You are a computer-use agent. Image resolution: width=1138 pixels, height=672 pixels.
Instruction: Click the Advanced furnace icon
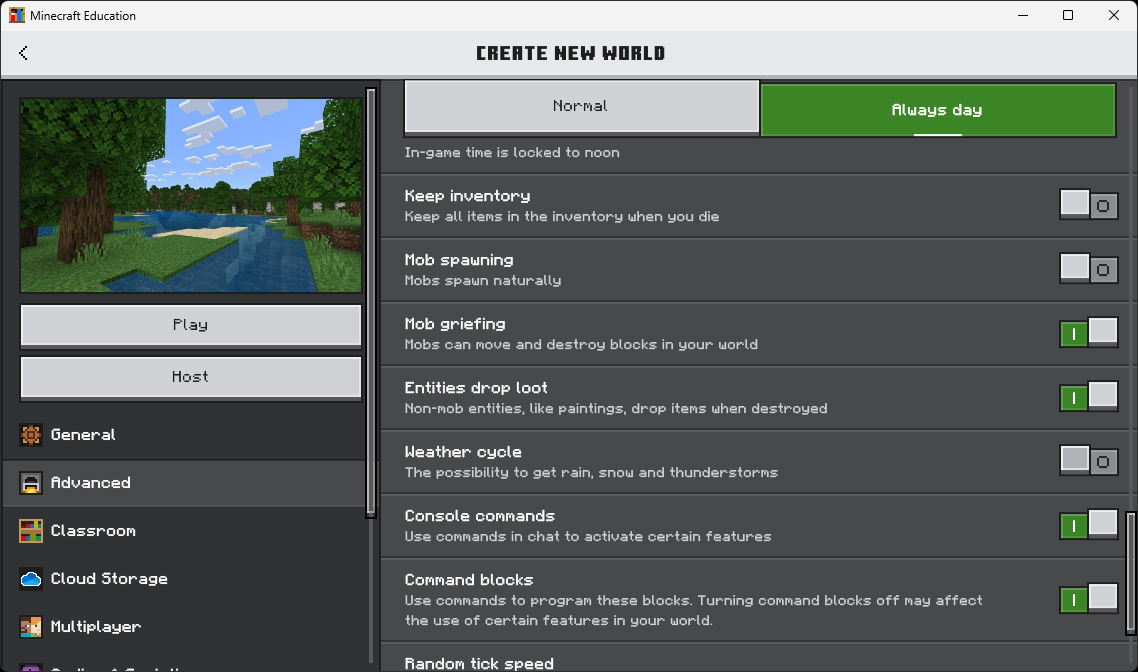tap(30, 483)
